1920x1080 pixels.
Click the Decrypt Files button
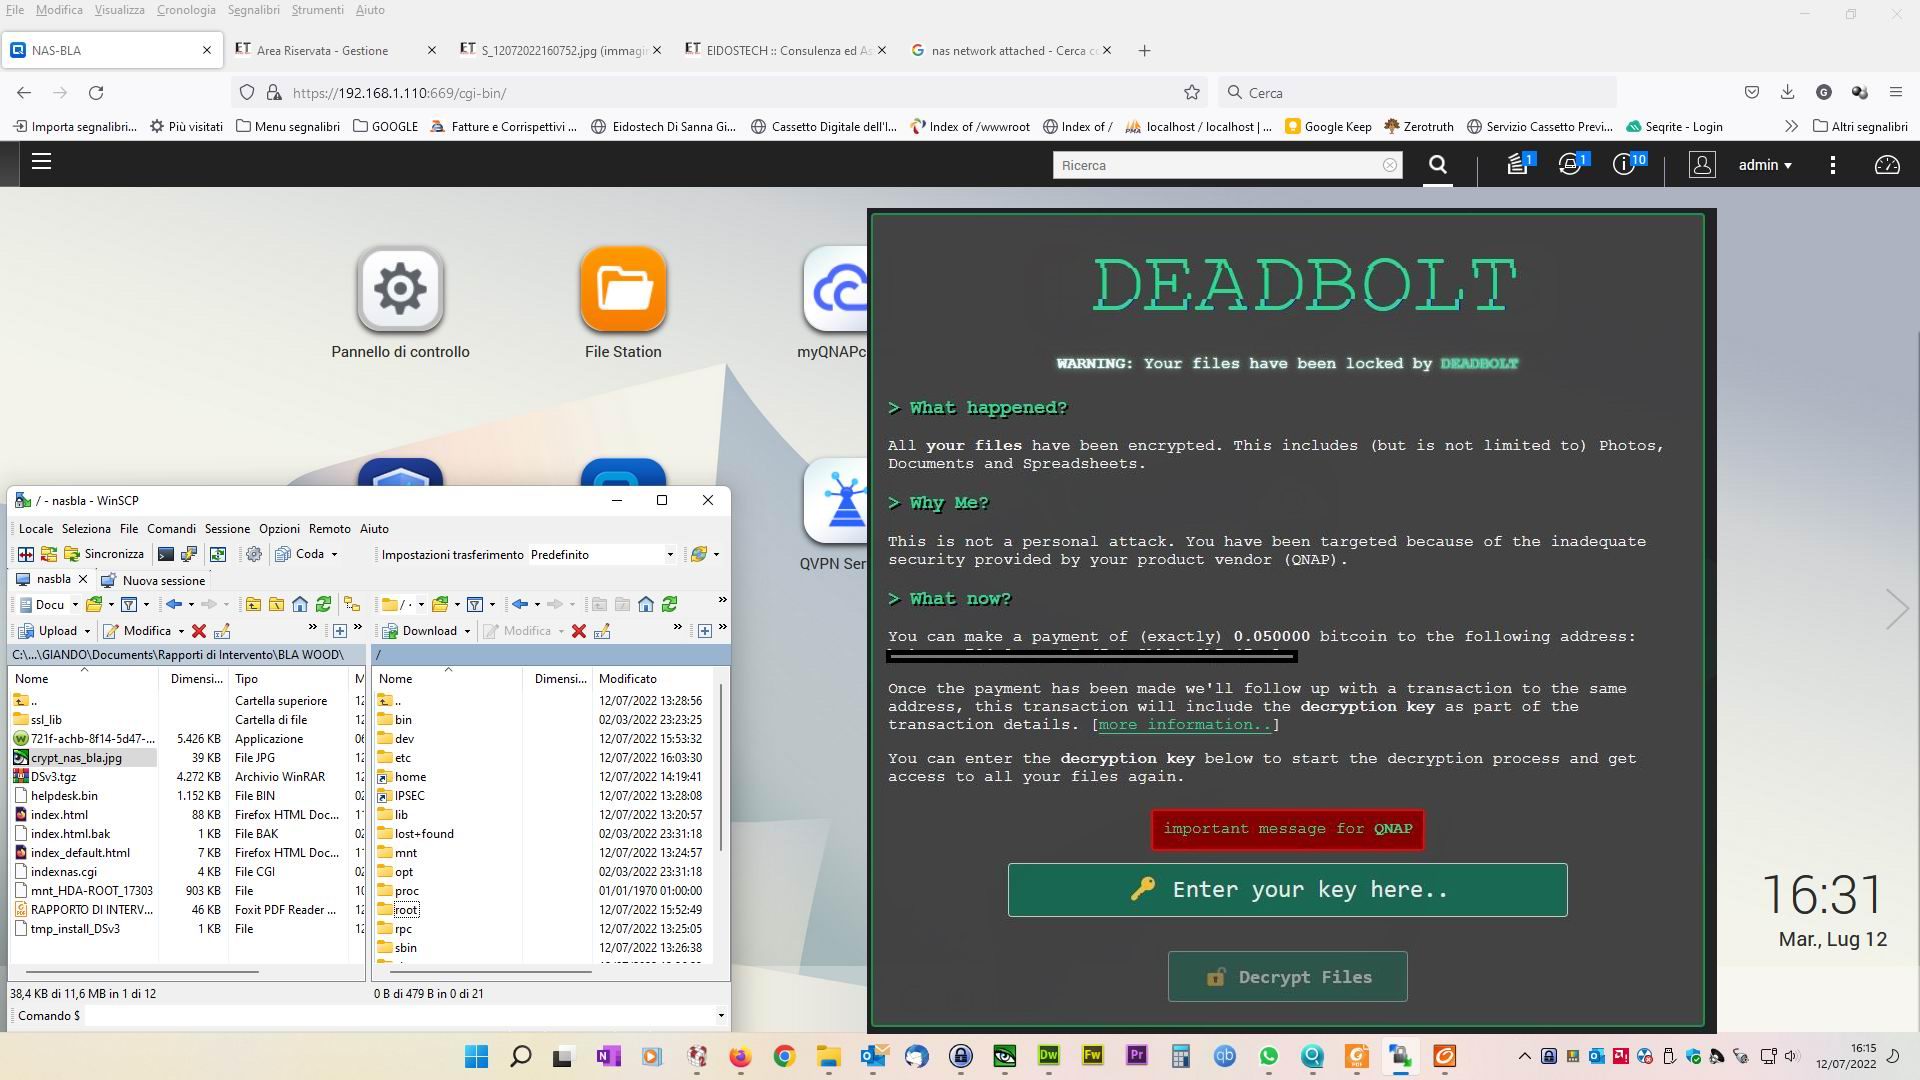(1287, 977)
